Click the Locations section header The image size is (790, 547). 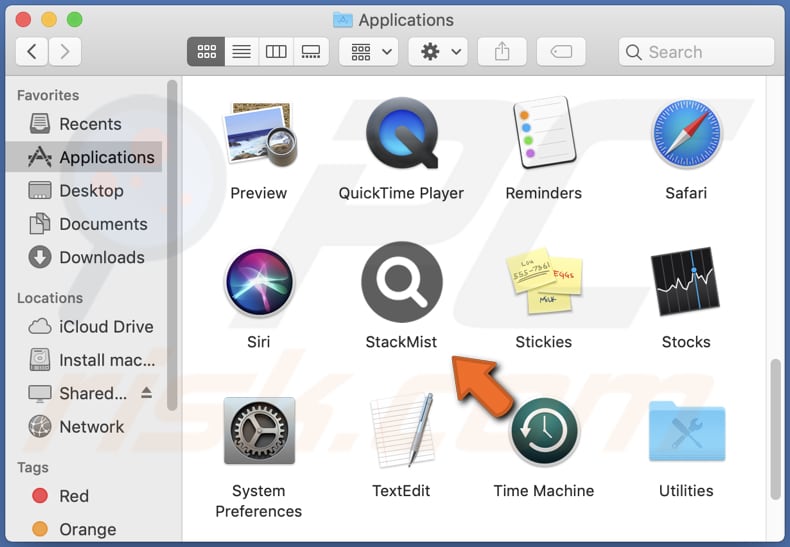tap(50, 298)
